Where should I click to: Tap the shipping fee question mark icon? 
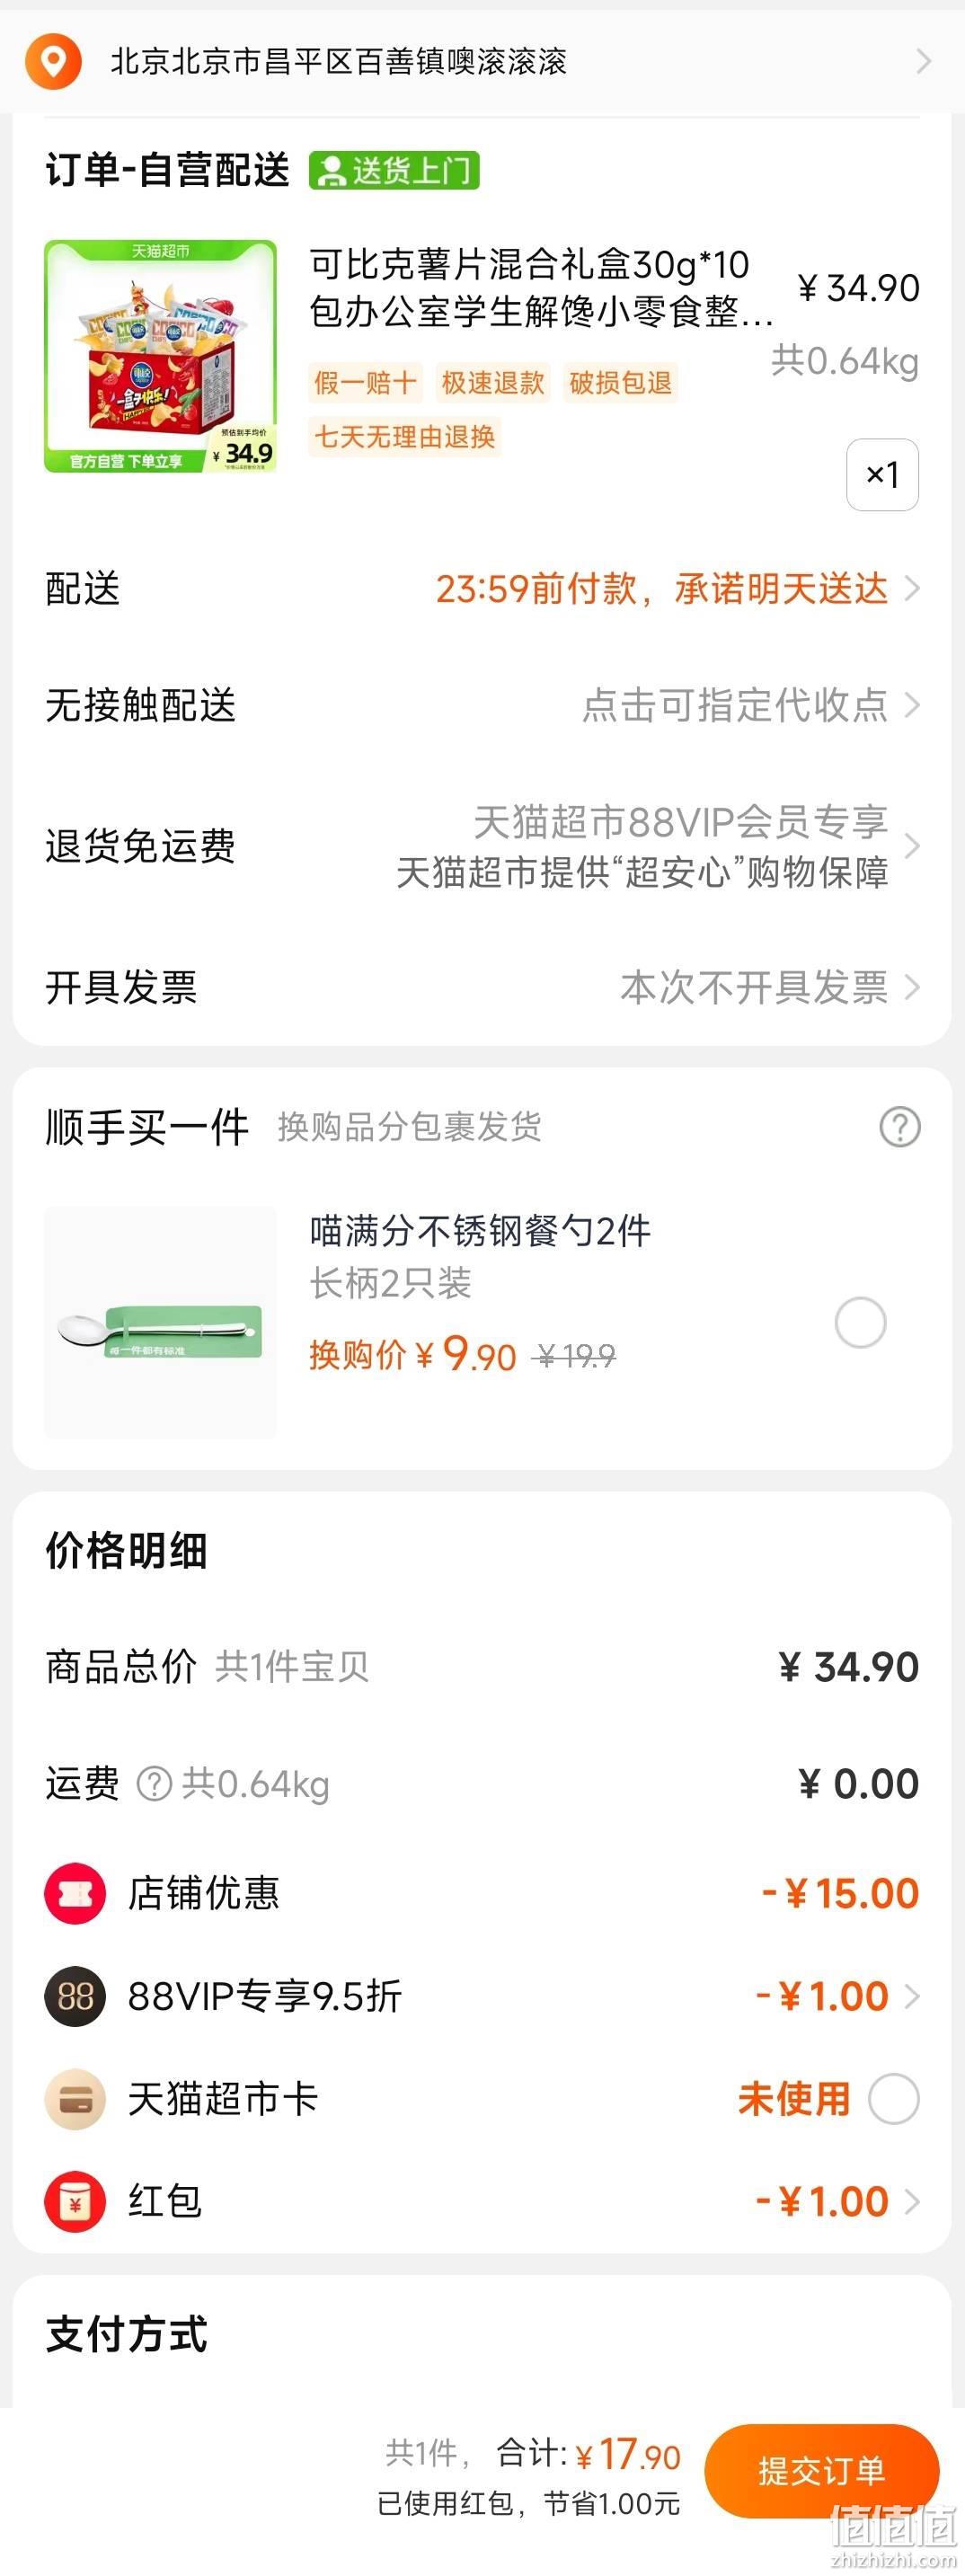click(x=153, y=1784)
